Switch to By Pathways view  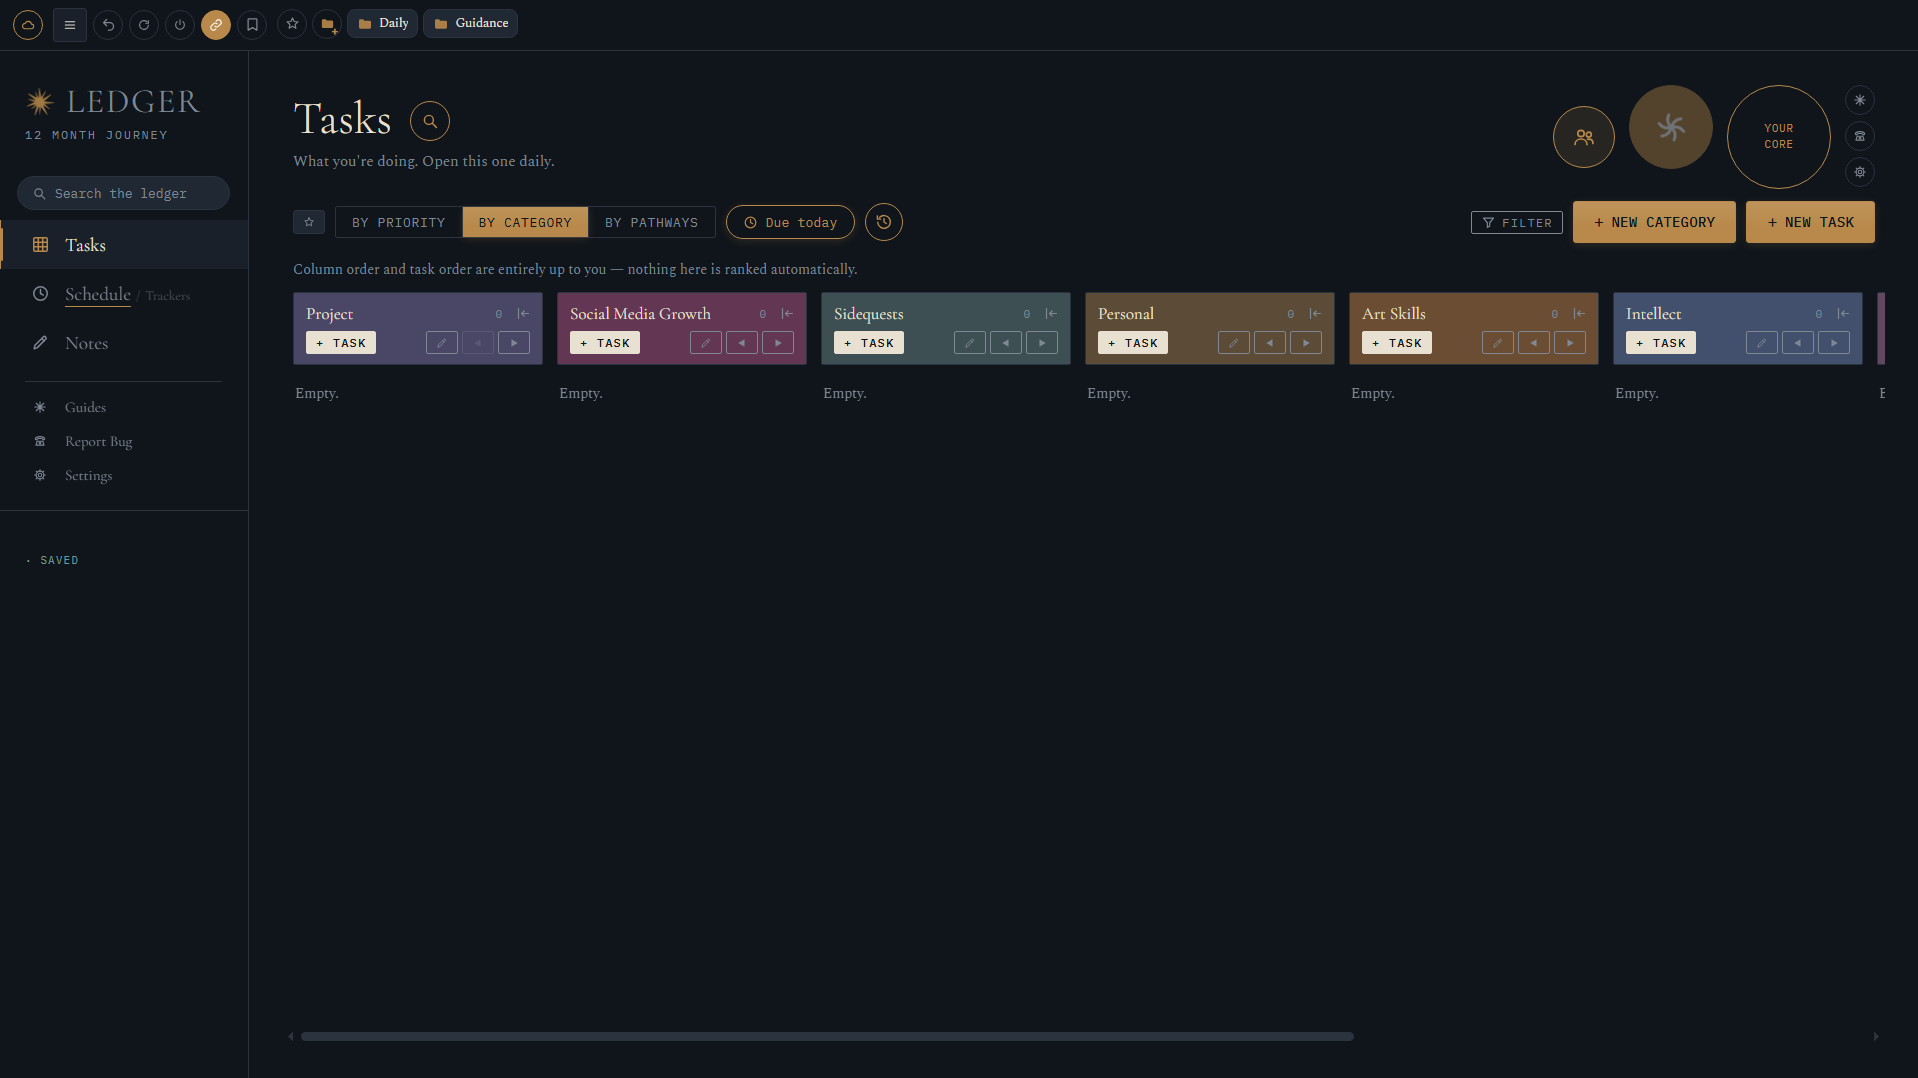click(652, 222)
